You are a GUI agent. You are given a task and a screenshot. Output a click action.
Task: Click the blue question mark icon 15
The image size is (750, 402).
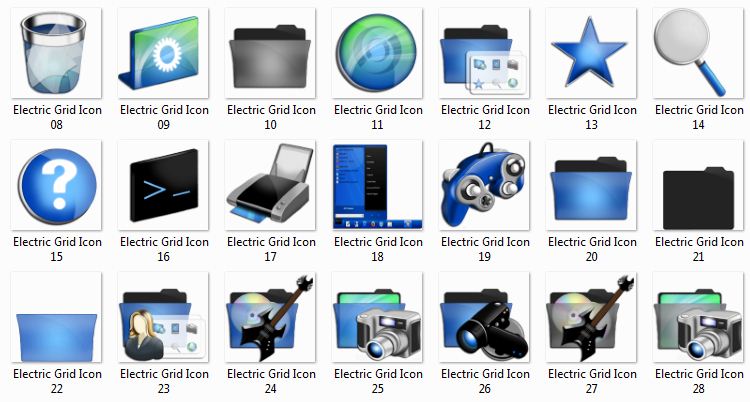(56, 185)
